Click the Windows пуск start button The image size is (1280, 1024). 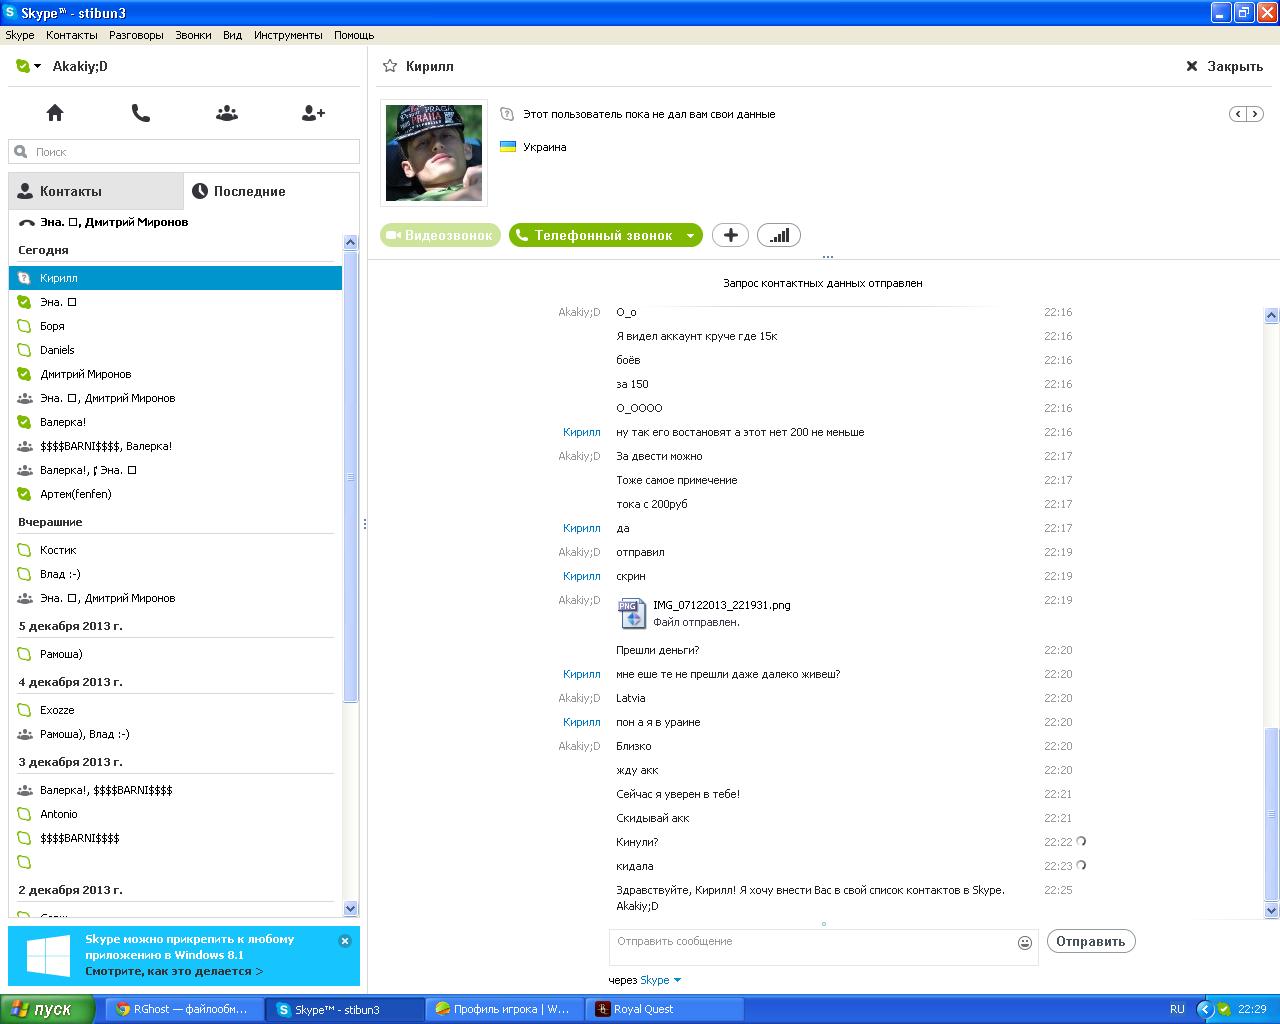click(x=48, y=1009)
